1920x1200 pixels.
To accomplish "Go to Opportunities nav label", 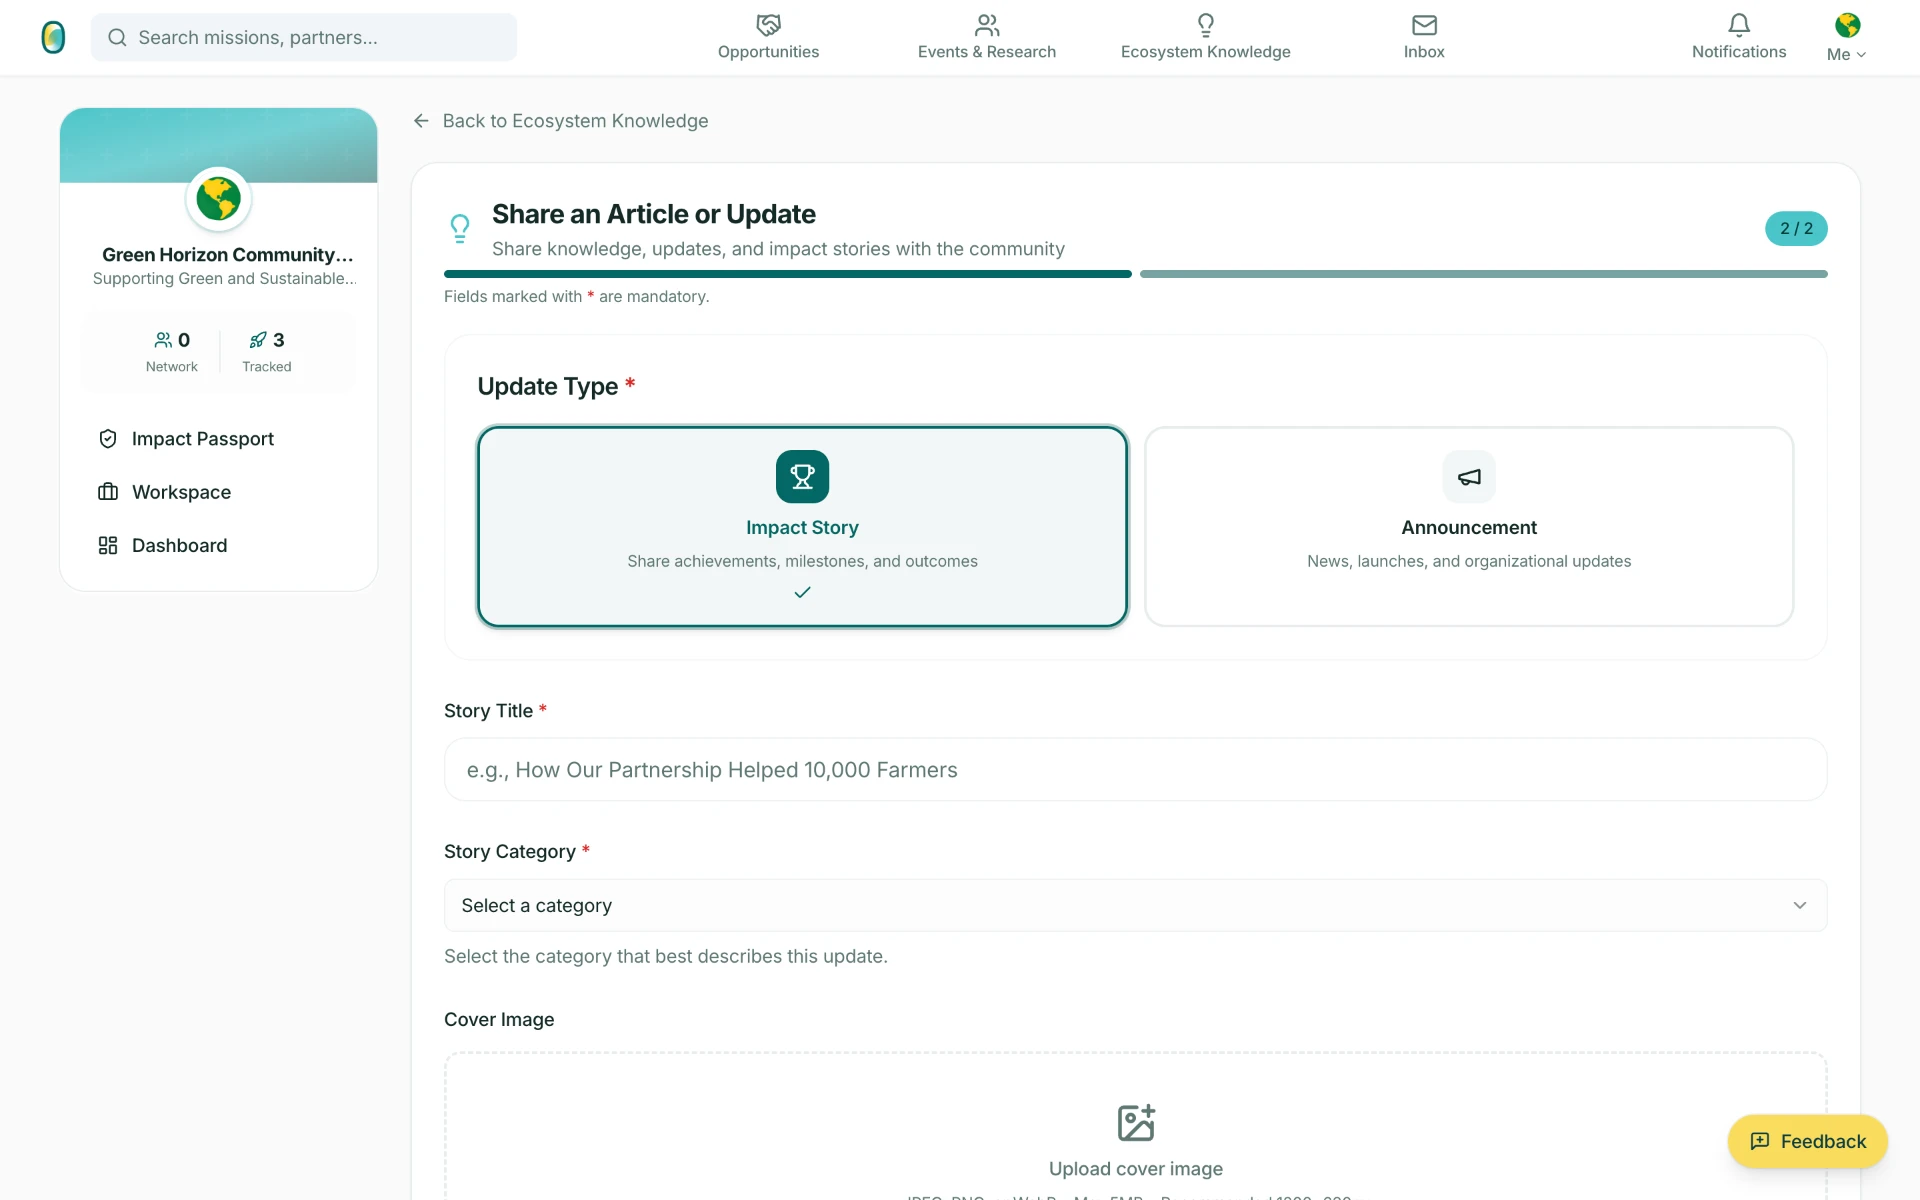I will (768, 52).
